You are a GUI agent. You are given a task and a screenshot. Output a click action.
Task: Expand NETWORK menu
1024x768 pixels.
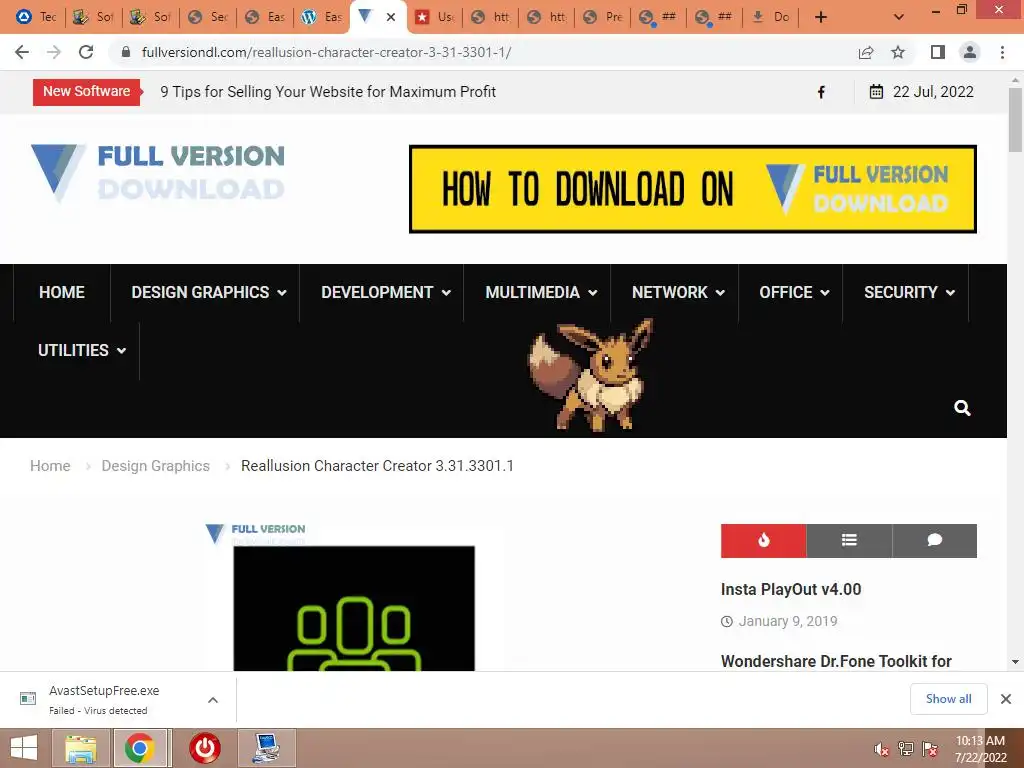[x=678, y=292]
